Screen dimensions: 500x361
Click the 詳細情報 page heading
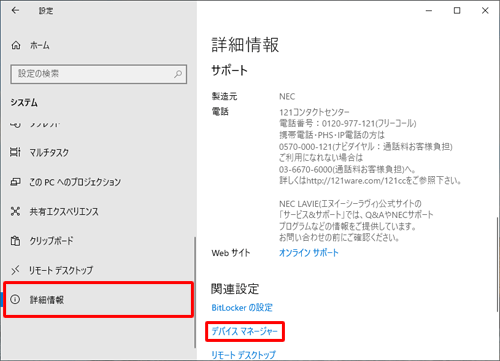click(245, 45)
